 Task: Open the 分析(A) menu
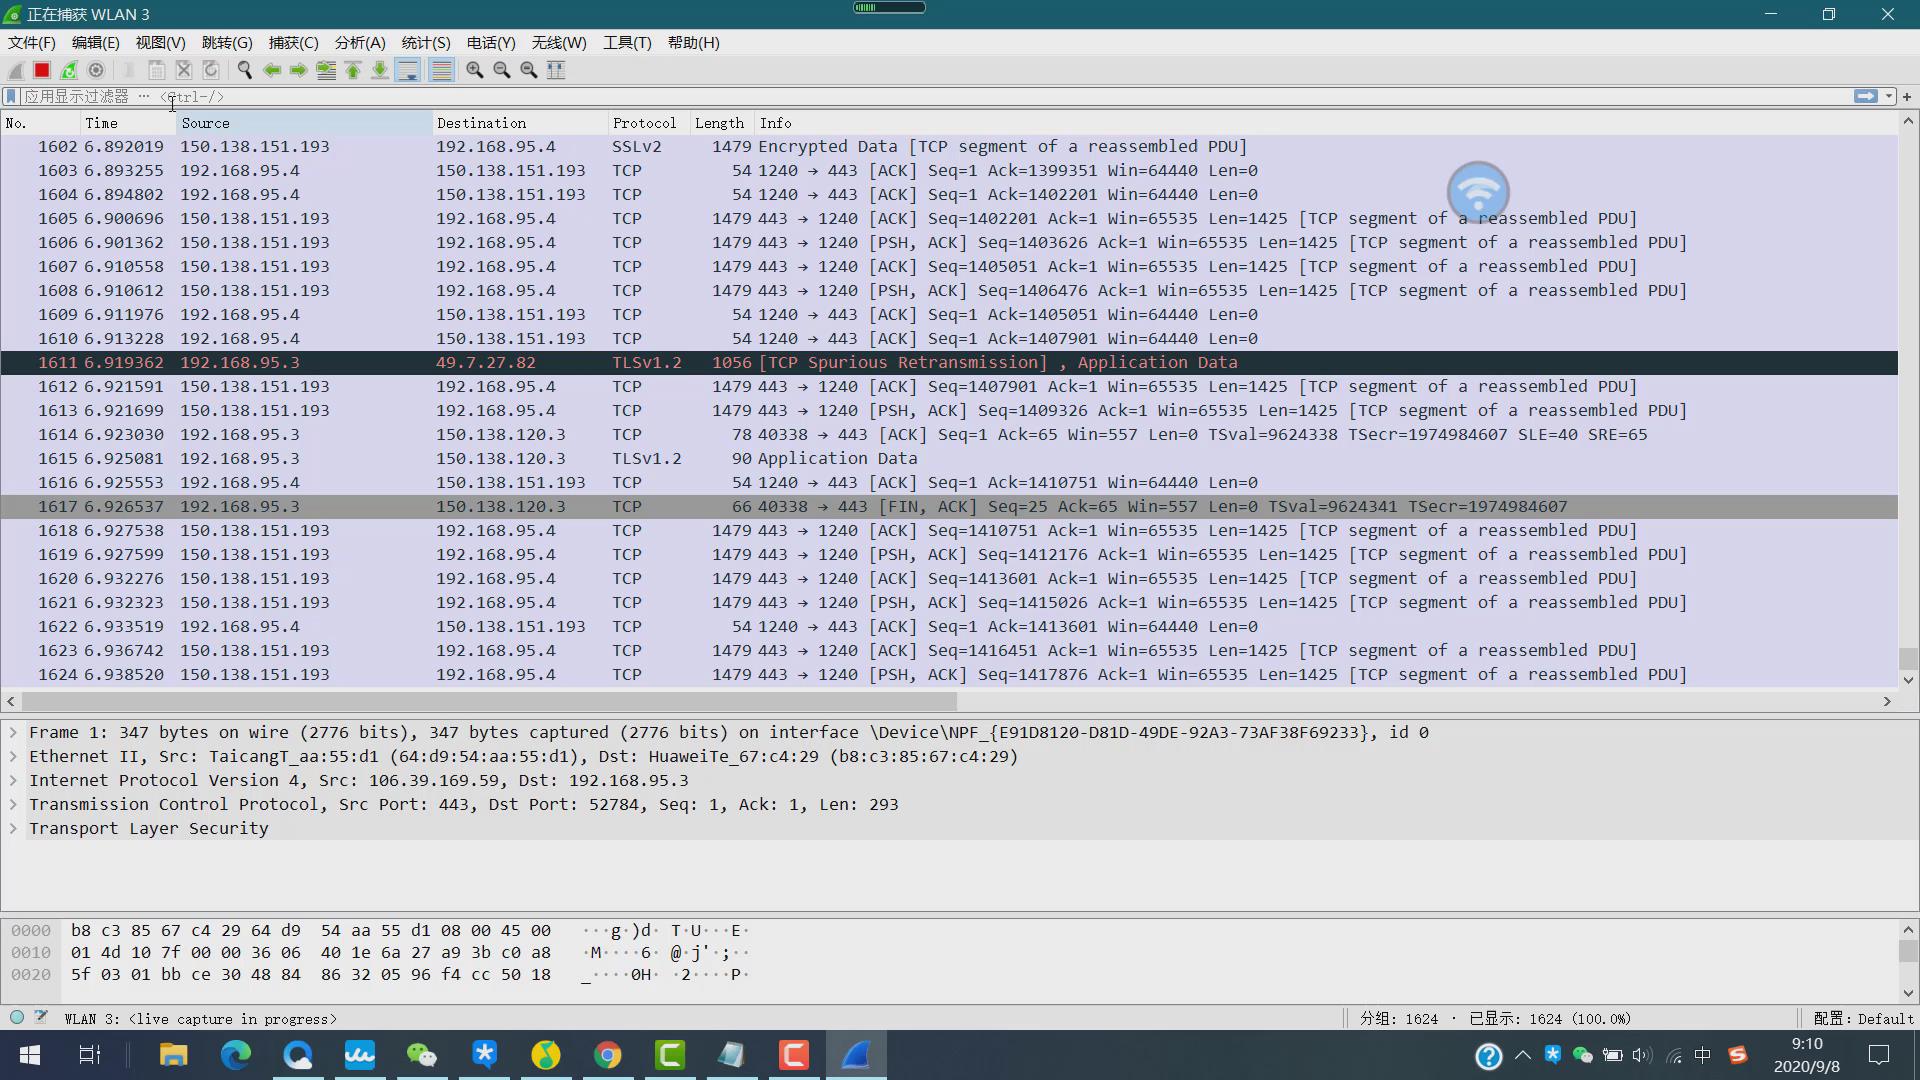click(359, 43)
